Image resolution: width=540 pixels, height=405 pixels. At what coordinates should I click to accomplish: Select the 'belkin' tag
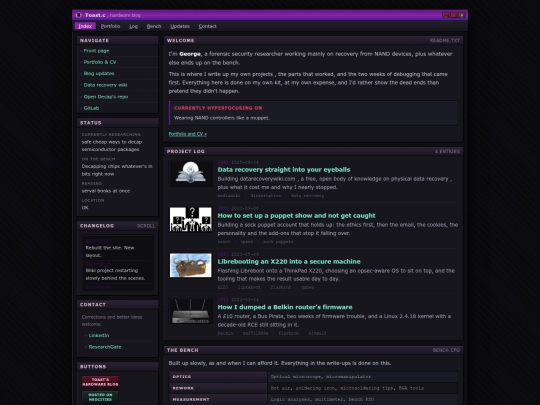tap(225, 333)
